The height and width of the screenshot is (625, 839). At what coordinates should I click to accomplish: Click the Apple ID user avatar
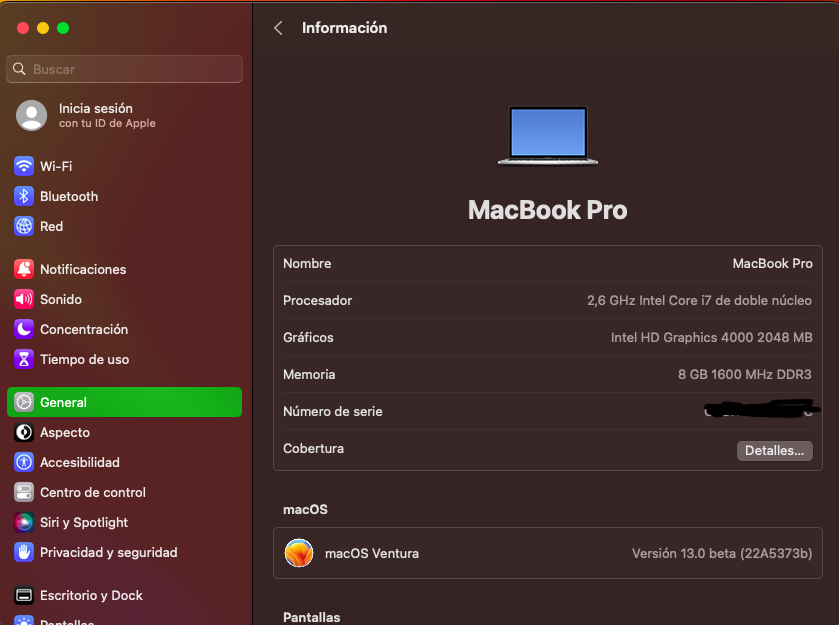[32, 115]
